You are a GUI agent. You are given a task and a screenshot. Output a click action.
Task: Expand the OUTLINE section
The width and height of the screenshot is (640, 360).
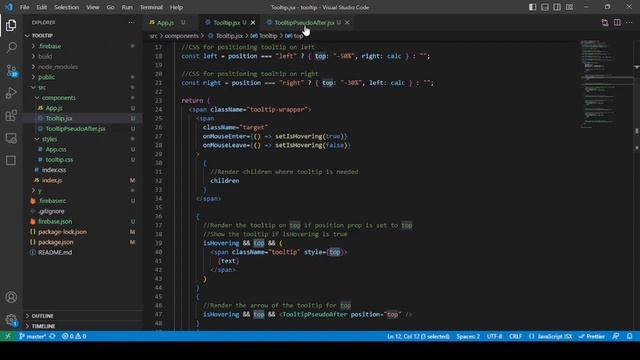[42, 316]
